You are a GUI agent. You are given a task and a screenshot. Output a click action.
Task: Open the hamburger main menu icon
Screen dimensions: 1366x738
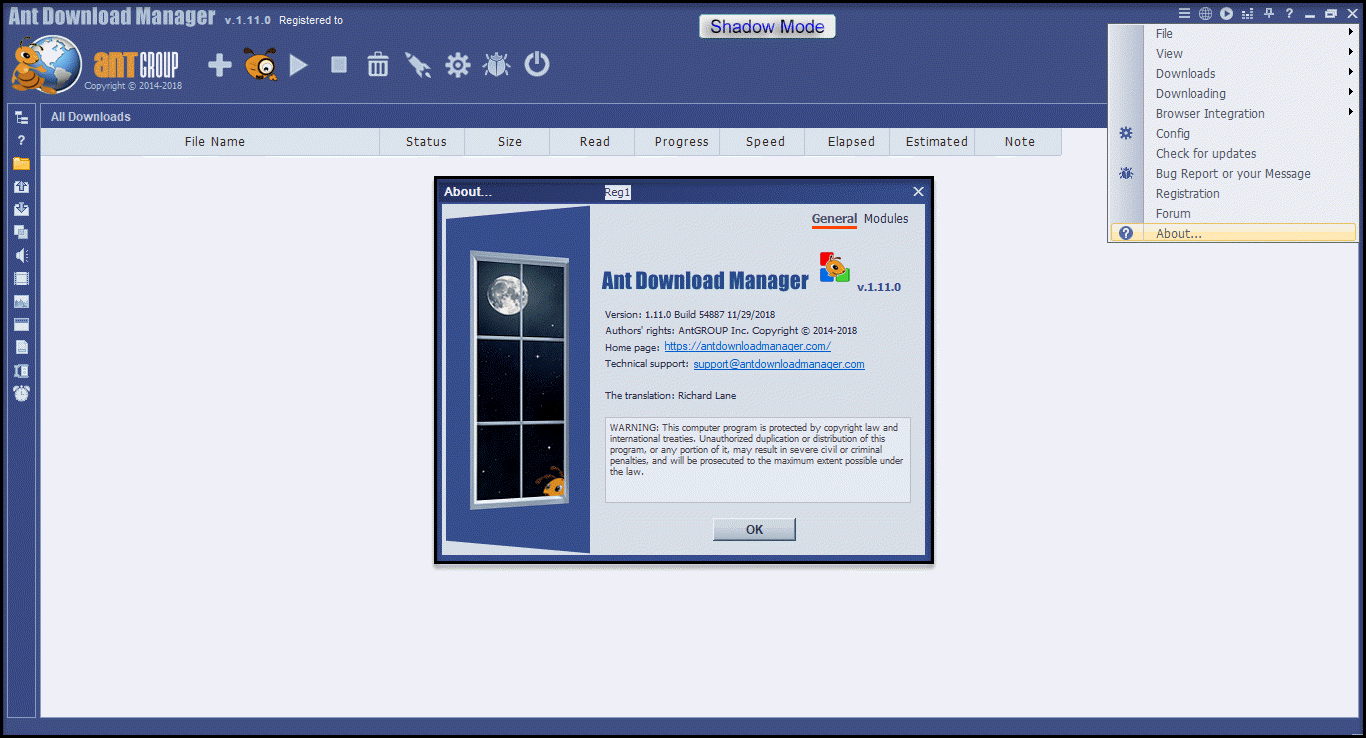pos(1185,14)
